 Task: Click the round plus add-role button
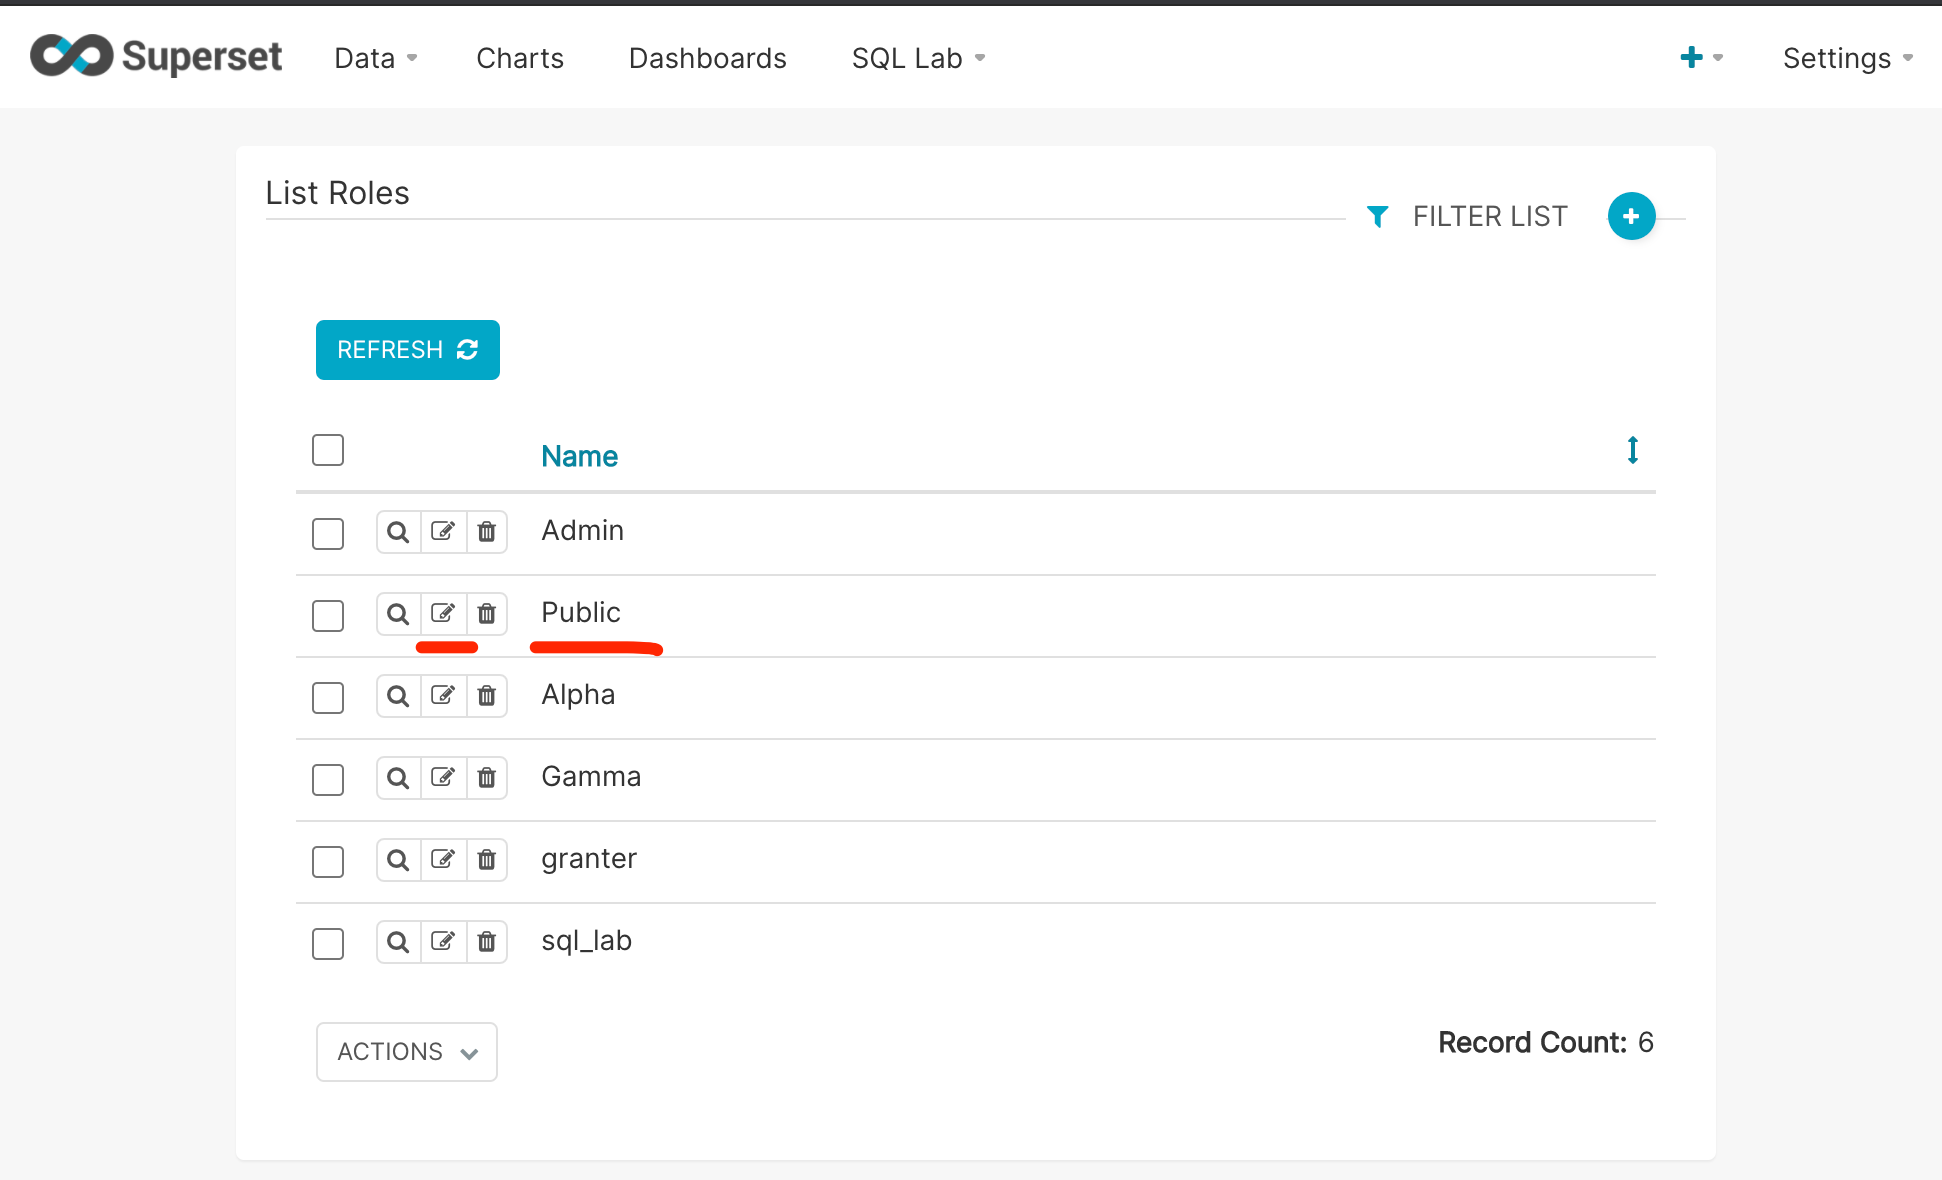coord(1631,216)
